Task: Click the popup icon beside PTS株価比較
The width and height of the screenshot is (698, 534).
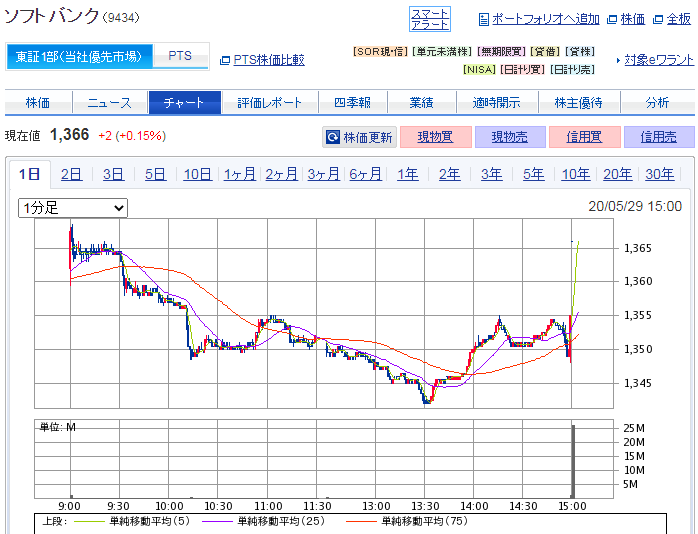Action: [x=225, y=60]
